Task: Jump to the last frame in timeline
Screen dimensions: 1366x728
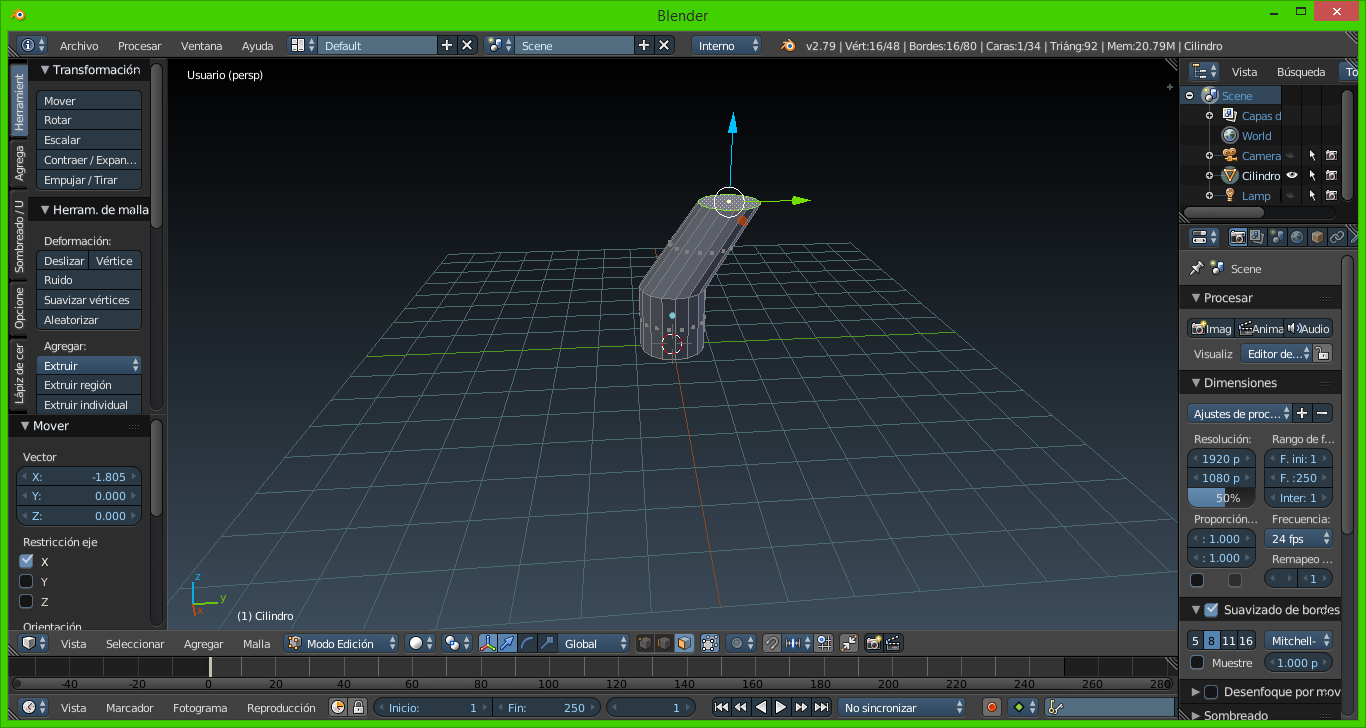Action: pos(821,707)
